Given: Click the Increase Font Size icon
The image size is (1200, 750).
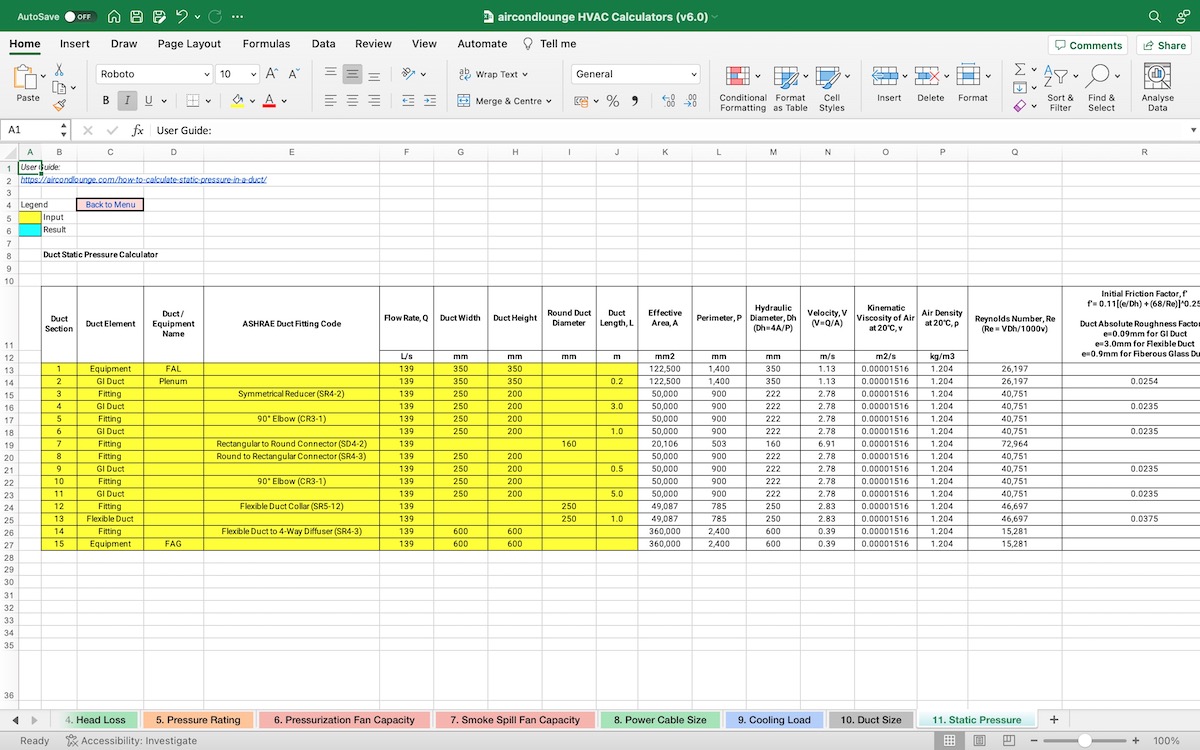Looking at the screenshot, I should click(272, 74).
